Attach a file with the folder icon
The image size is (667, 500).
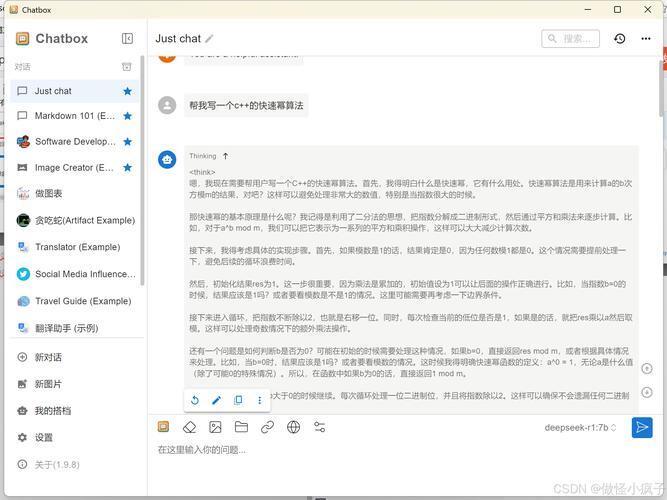[241, 427]
